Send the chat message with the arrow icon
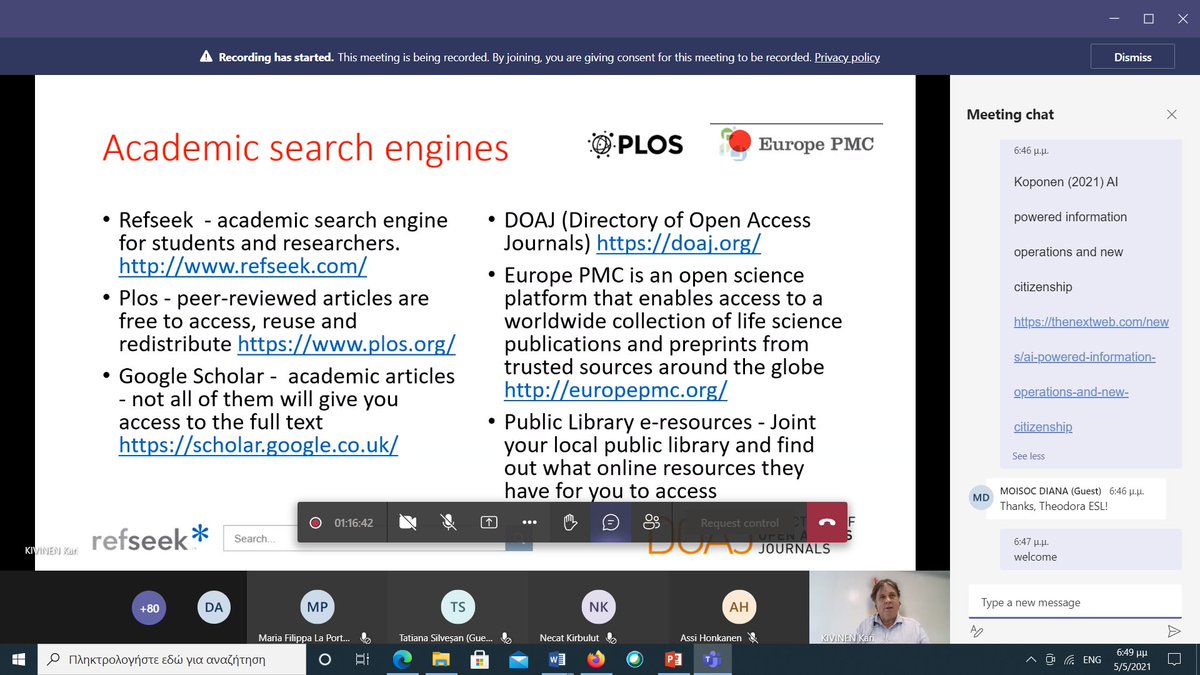Image resolution: width=1200 pixels, height=675 pixels. [1171, 630]
